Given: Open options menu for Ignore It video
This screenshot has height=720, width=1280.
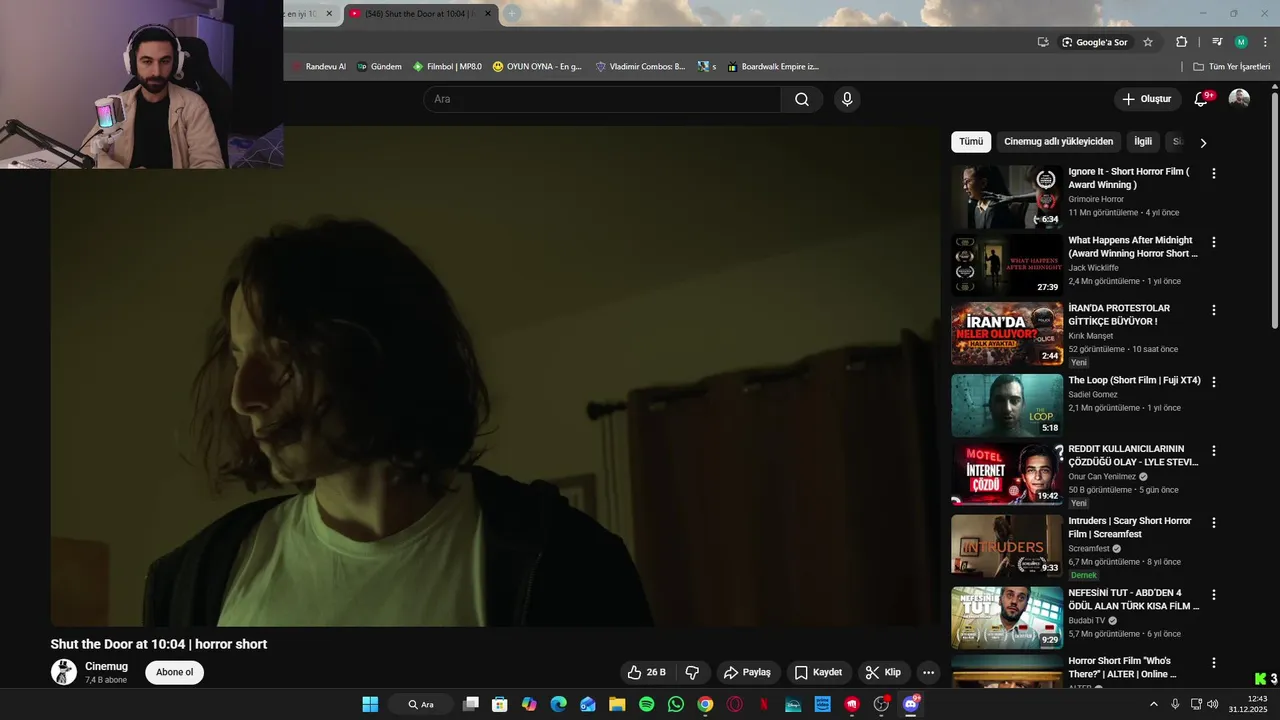Looking at the screenshot, I should click(x=1214, y=173).
